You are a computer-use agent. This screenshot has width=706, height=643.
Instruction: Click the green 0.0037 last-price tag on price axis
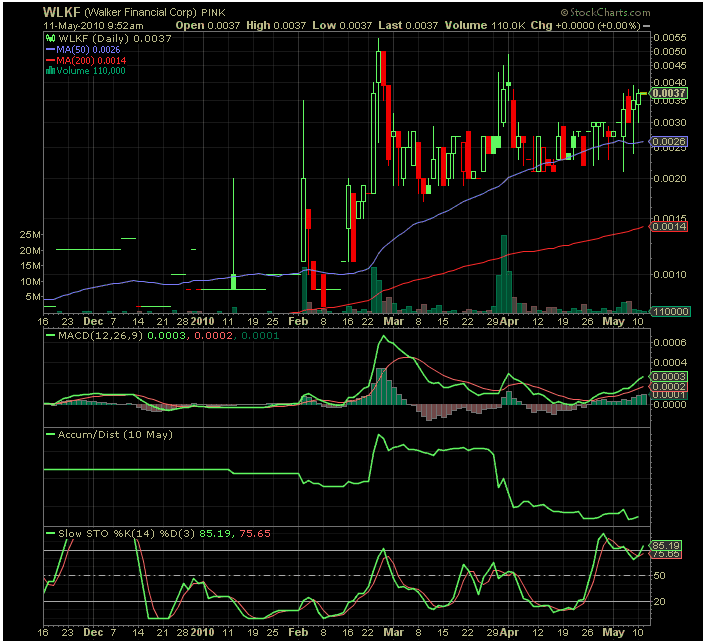pyautogui.click(x=669, y=93)
